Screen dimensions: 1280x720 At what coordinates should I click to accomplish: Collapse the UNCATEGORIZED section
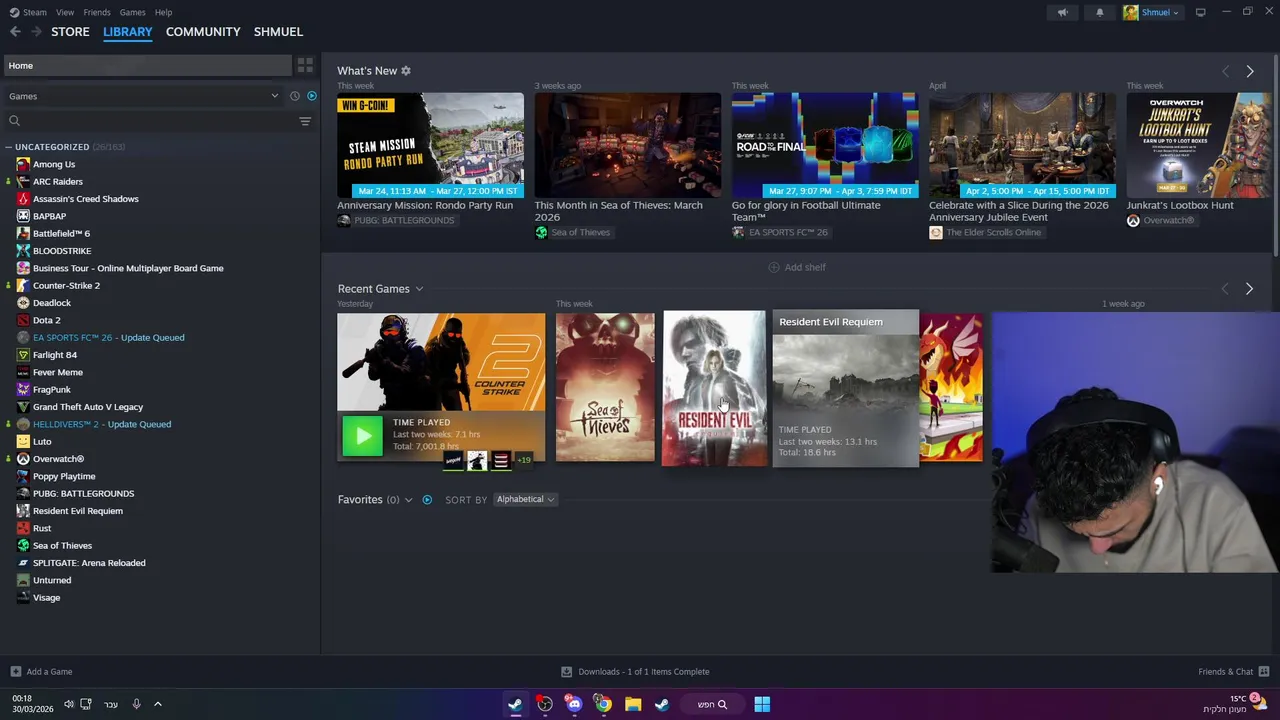pyautogui.click(x=10, y=147)
